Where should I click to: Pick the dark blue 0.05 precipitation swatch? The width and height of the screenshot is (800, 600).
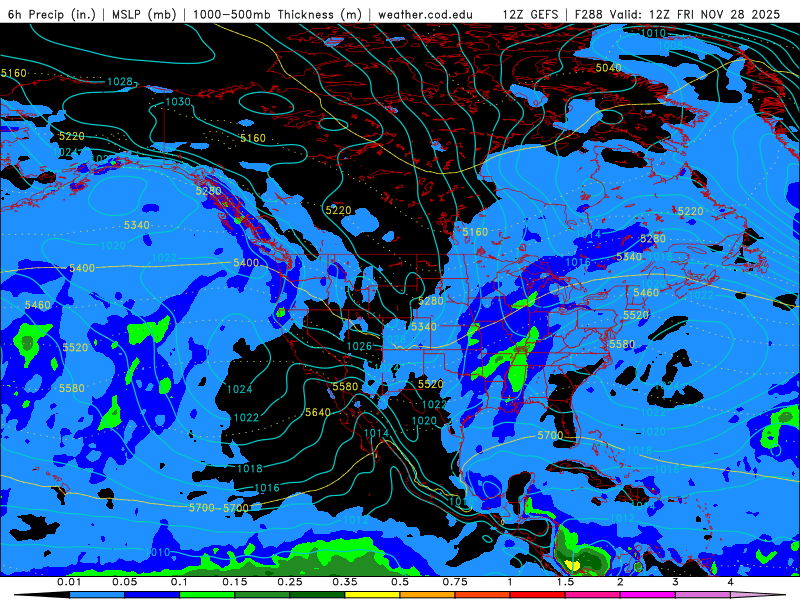tap(152, 595)
